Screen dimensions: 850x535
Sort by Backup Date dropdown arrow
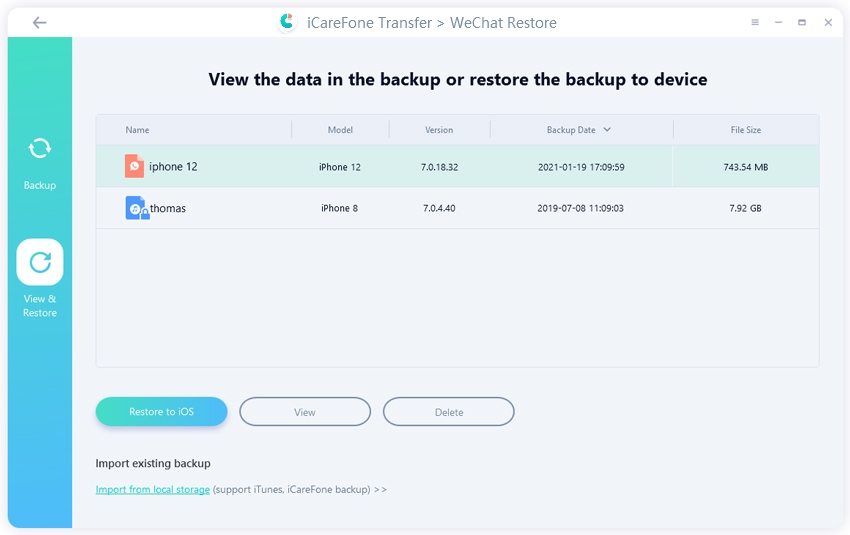[x=607, y=130]
